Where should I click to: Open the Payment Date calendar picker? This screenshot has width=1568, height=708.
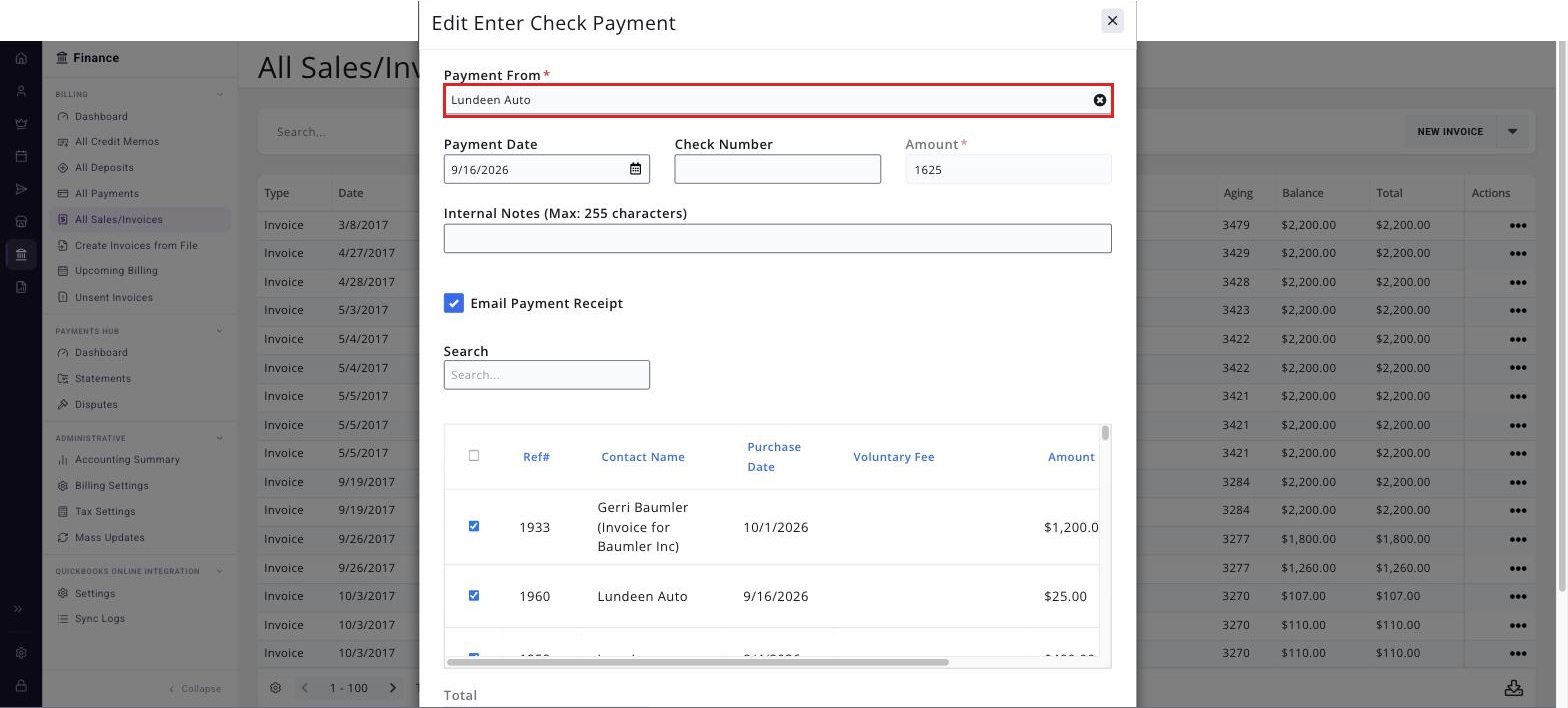point(635,169)
